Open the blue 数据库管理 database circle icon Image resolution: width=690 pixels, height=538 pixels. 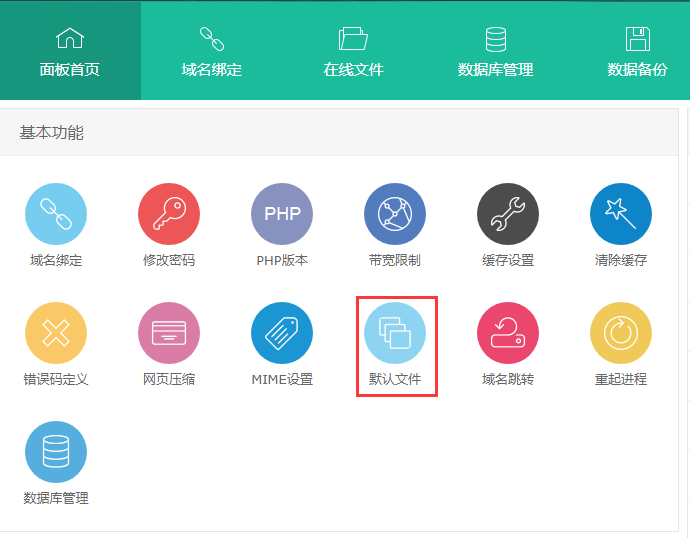pos(56,452)
